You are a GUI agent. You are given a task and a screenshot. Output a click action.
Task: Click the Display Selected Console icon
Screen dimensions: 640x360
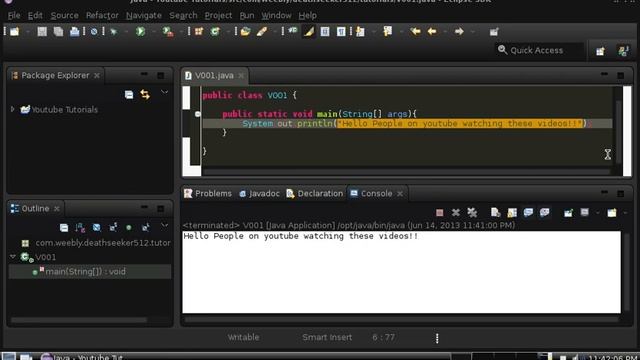coord(585,212)
